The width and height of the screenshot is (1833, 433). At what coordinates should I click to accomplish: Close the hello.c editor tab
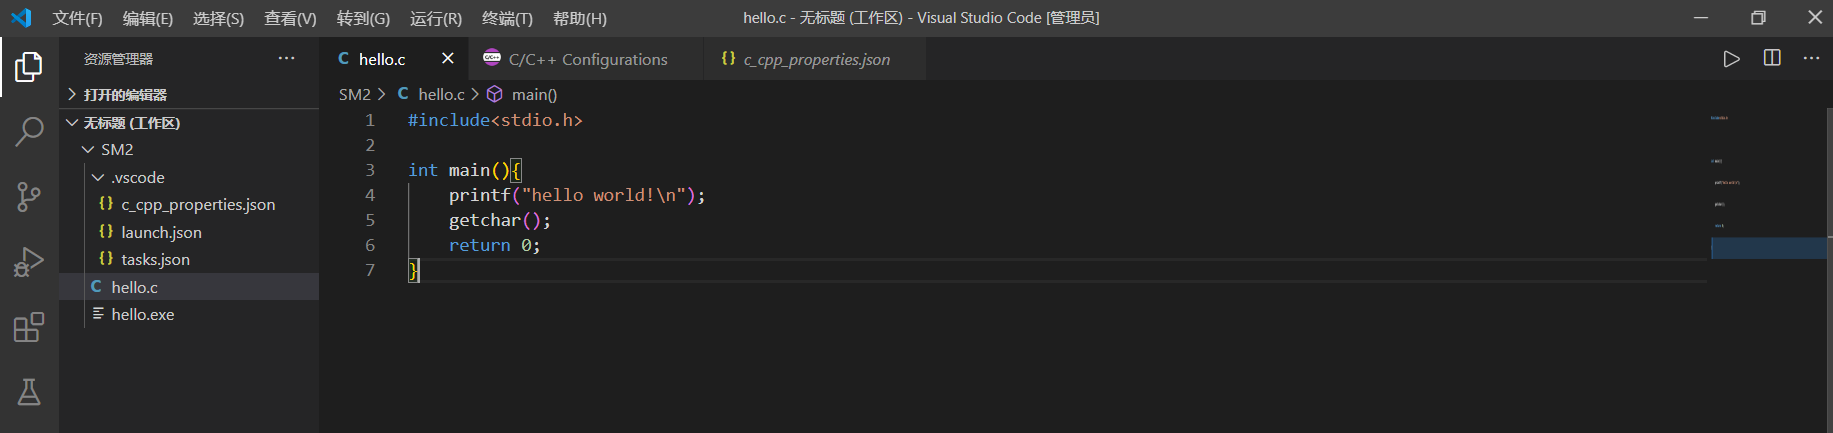[x=448, y=59]
